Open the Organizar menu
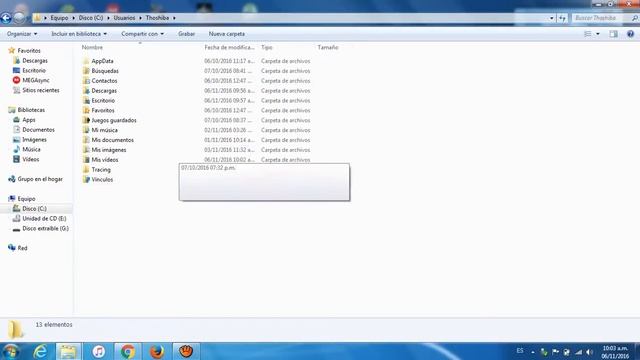Viewport: 640px width, 360px height. [x=22, y=34]
